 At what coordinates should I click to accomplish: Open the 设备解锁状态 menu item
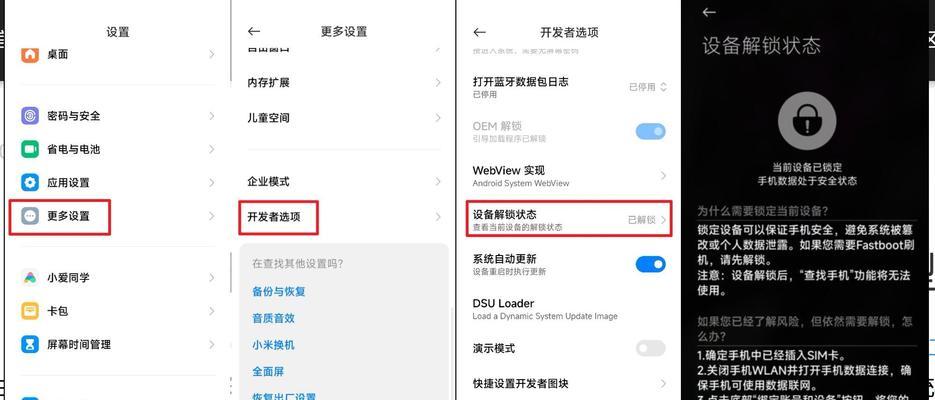point(569,219)
